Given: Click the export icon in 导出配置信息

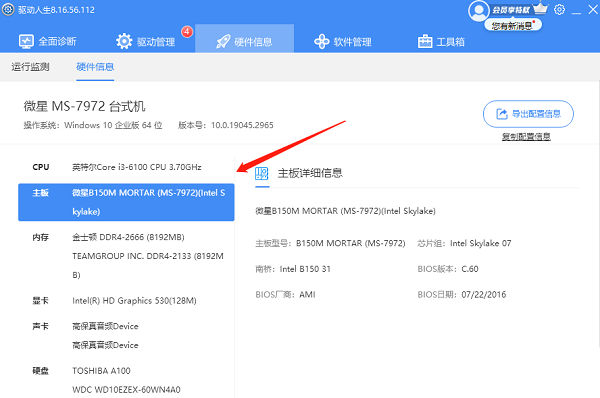Looking at the screenshot, I should pyautogui.click(x=501, y=114).
